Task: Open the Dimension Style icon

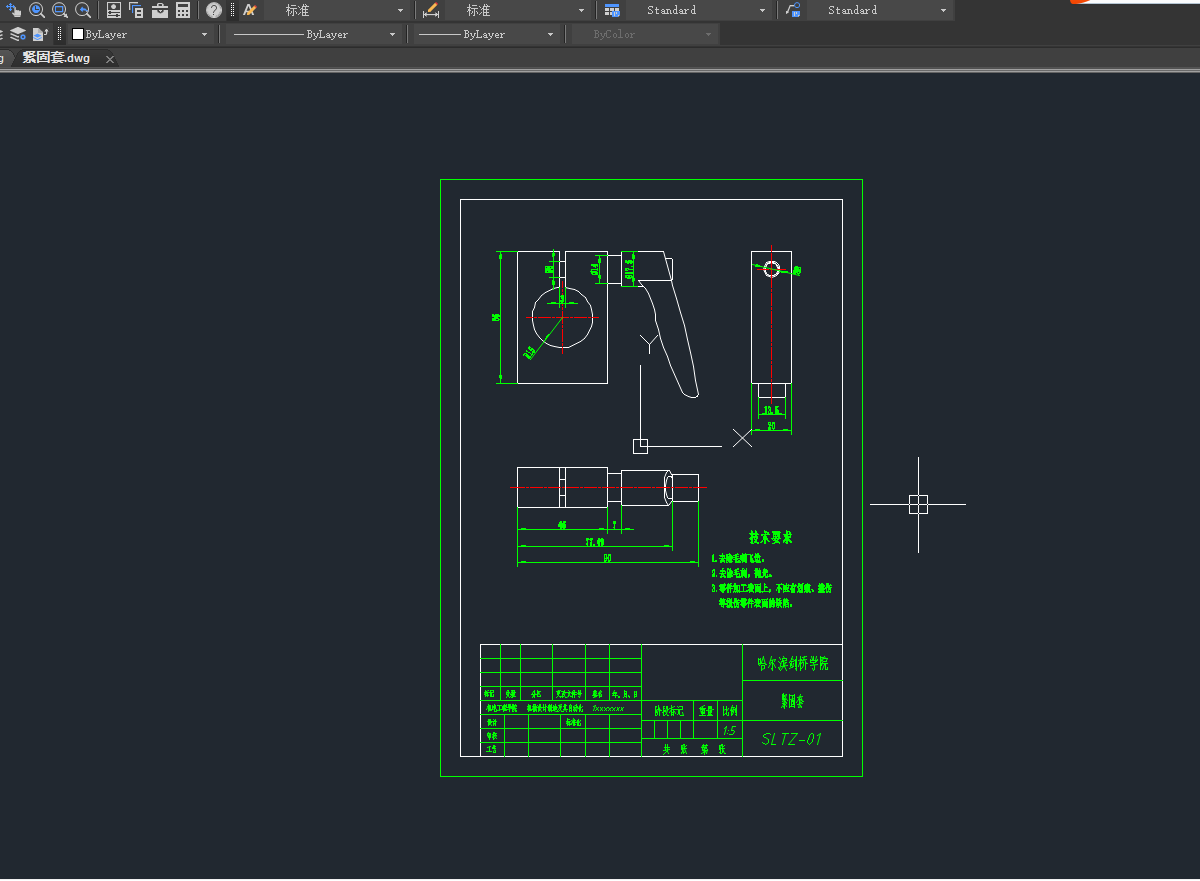Action: [431, 10]
